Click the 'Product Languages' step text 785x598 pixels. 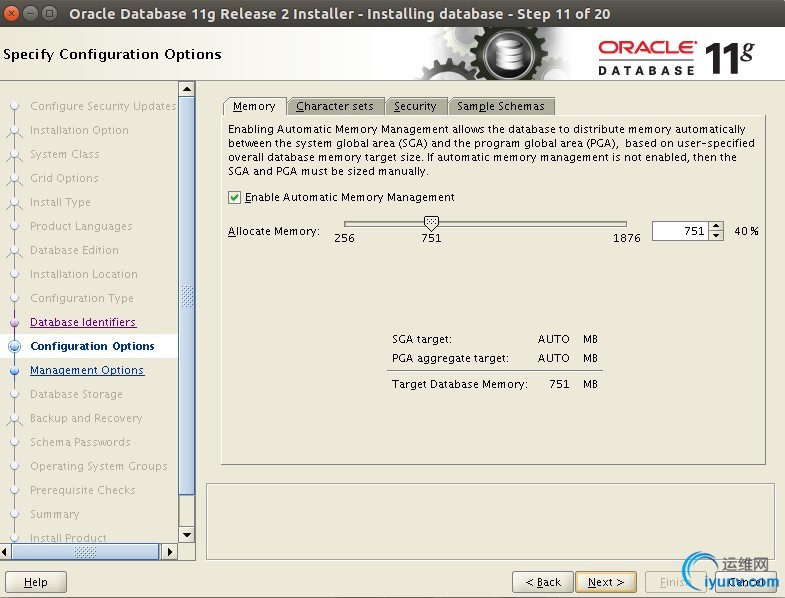[x=81, y=226]
